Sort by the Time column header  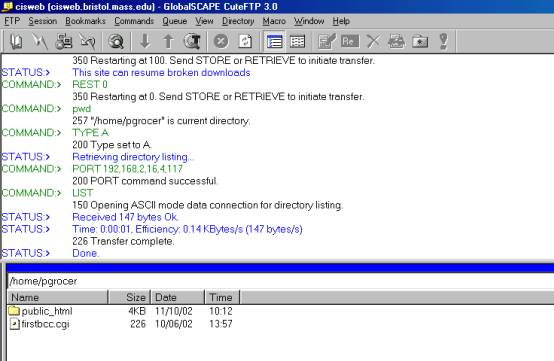pyautogui.click(x=222, y=297)
